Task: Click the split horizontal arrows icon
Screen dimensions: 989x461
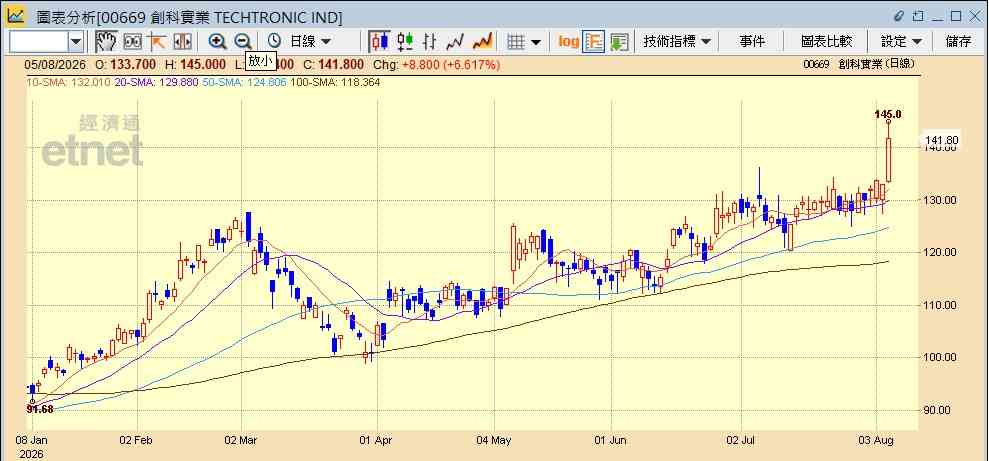Action: [x=182, y=42]
